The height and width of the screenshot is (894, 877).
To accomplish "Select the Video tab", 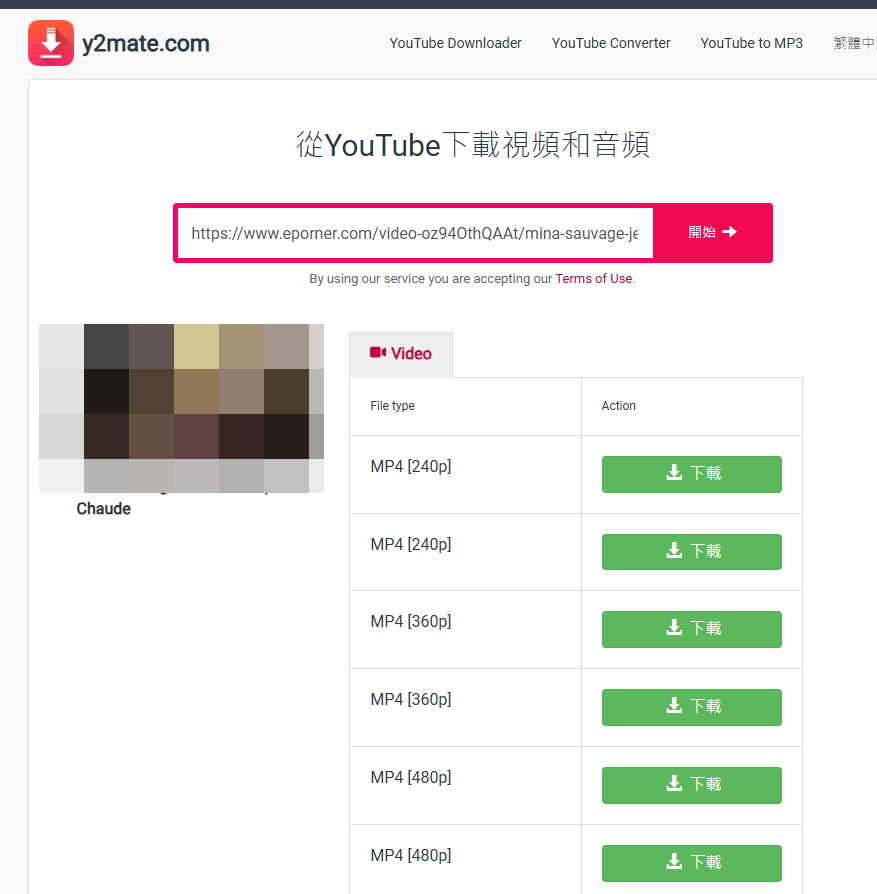I will point(401,354).
